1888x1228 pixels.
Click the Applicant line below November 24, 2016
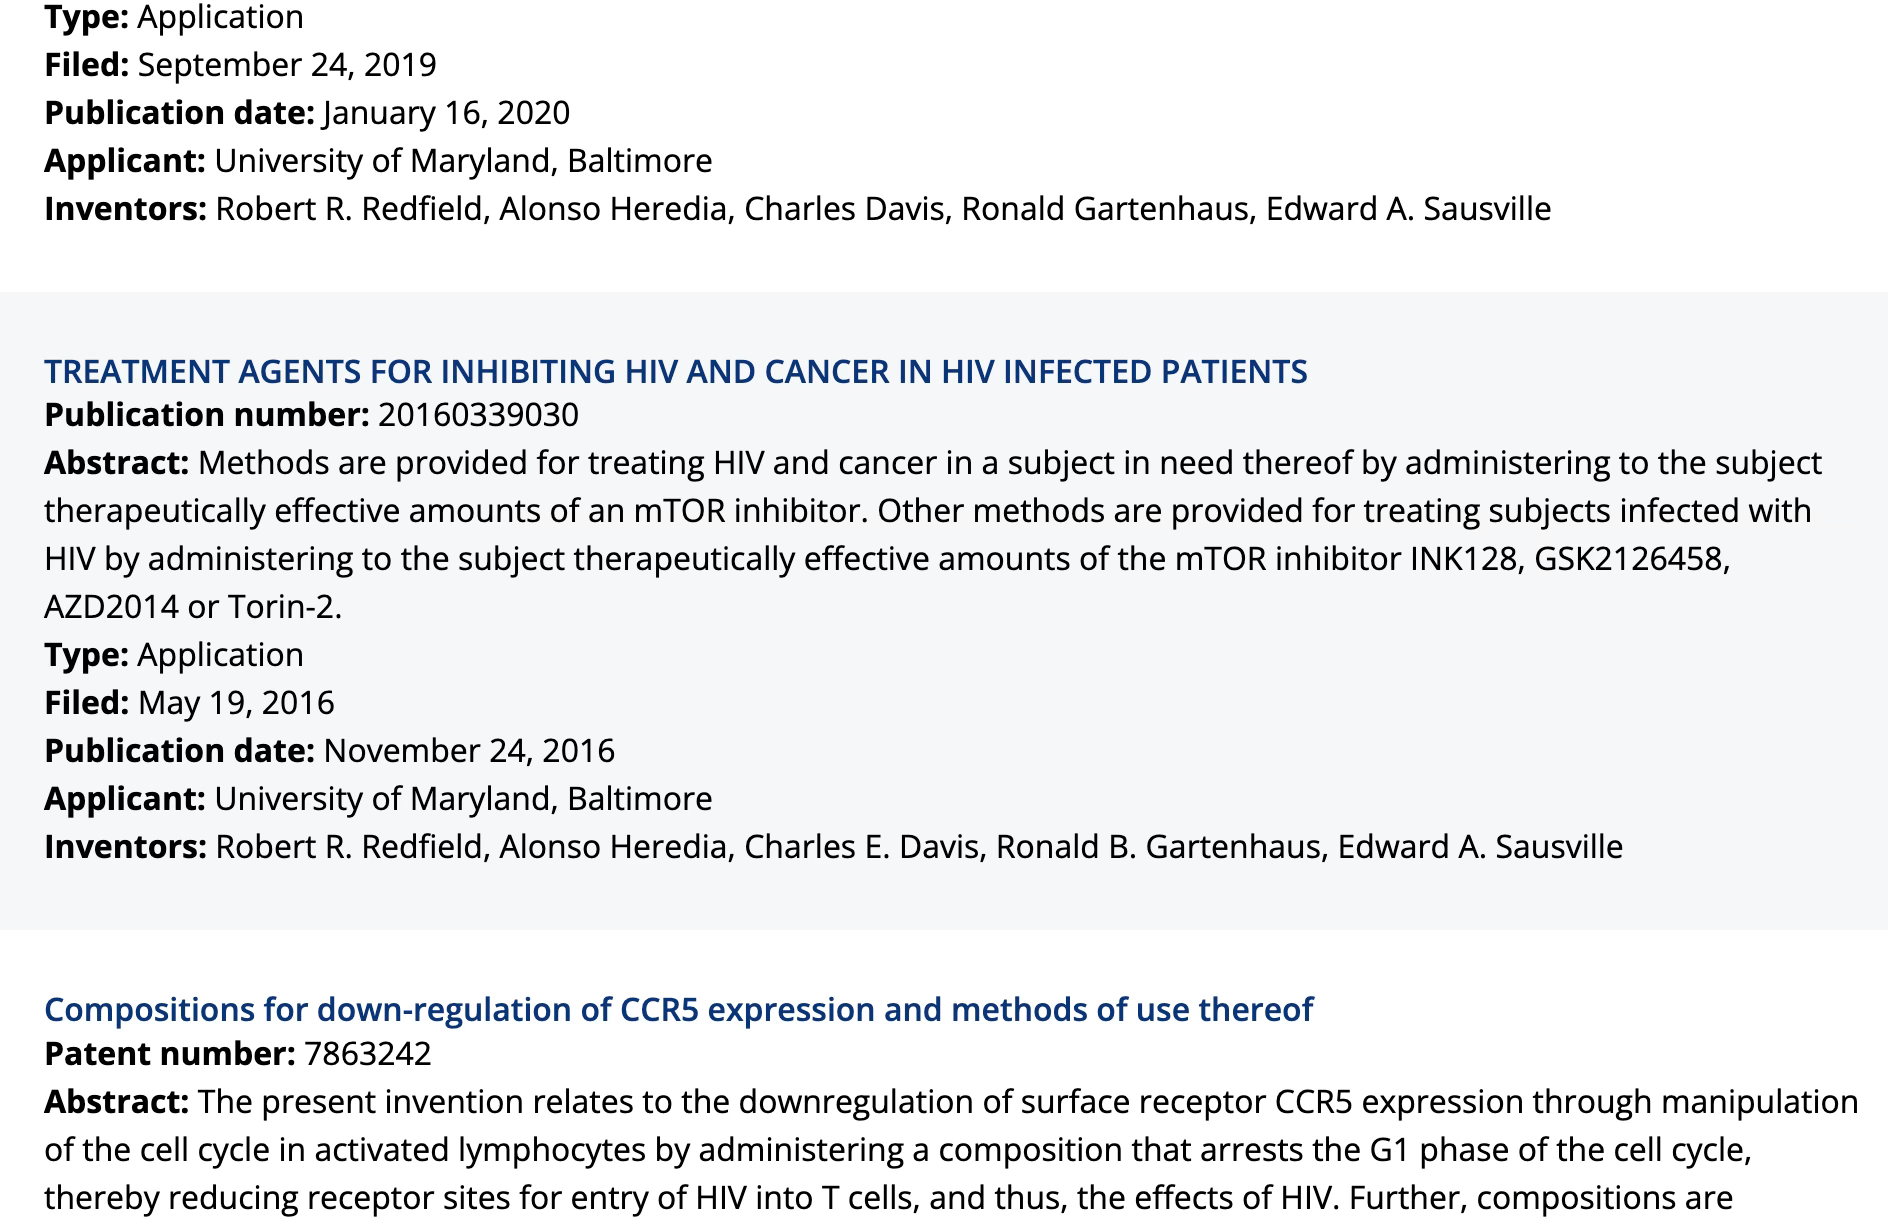pyautogui.click(x=378, y=798)
